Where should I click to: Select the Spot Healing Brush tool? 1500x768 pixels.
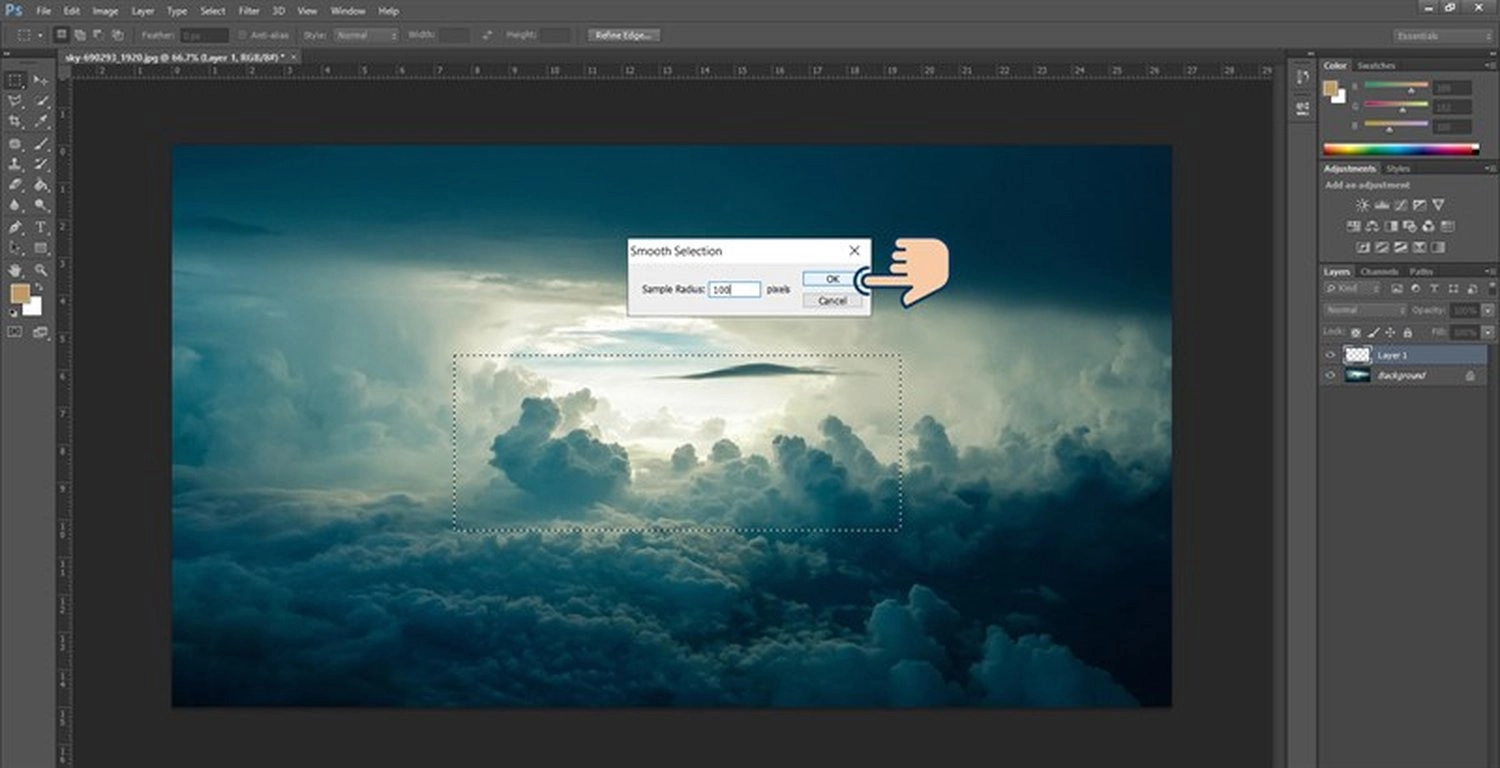point(15,143)
